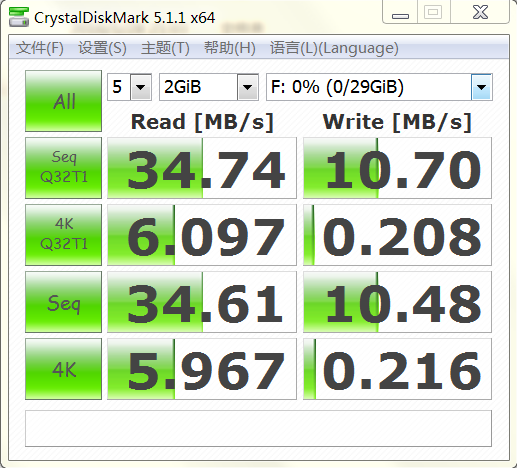517x468 pixels.
Task: Click the empty comment field at the bottom
Action: (x=258, y=428)
